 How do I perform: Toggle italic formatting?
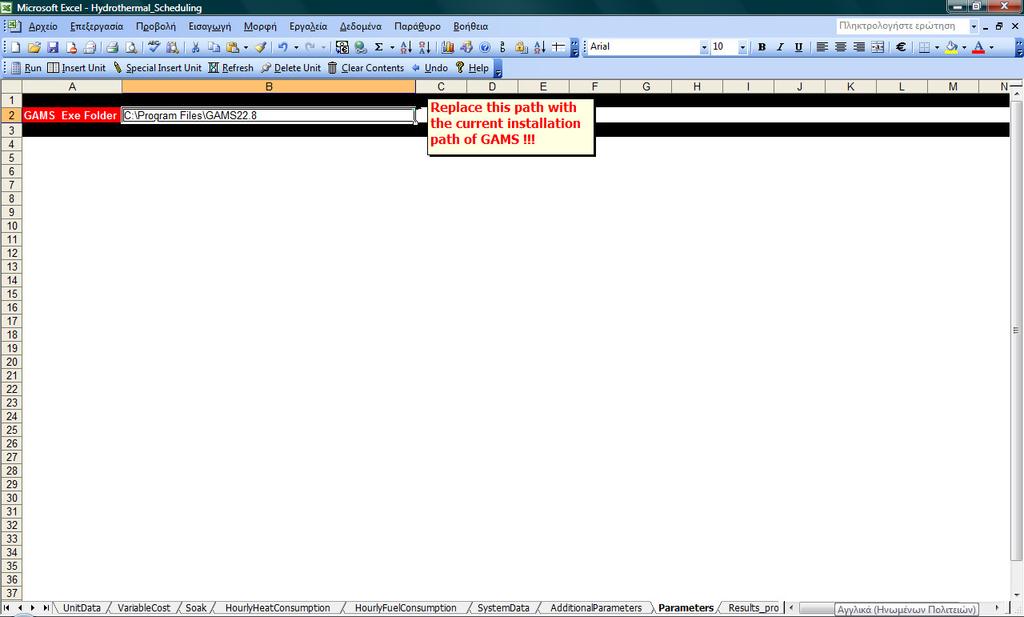point(780,47)
